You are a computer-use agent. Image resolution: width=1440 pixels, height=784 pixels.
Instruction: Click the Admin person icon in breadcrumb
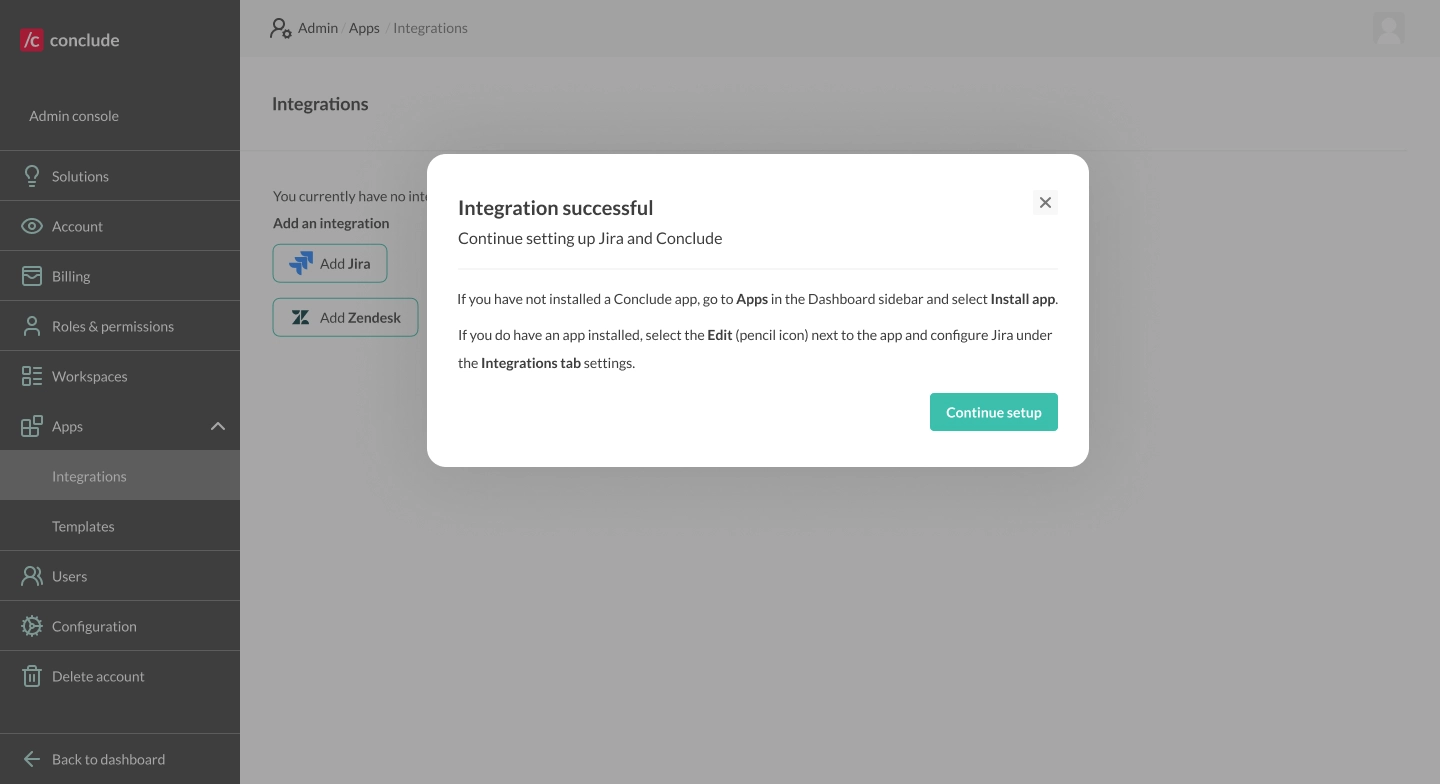(280, 28)
